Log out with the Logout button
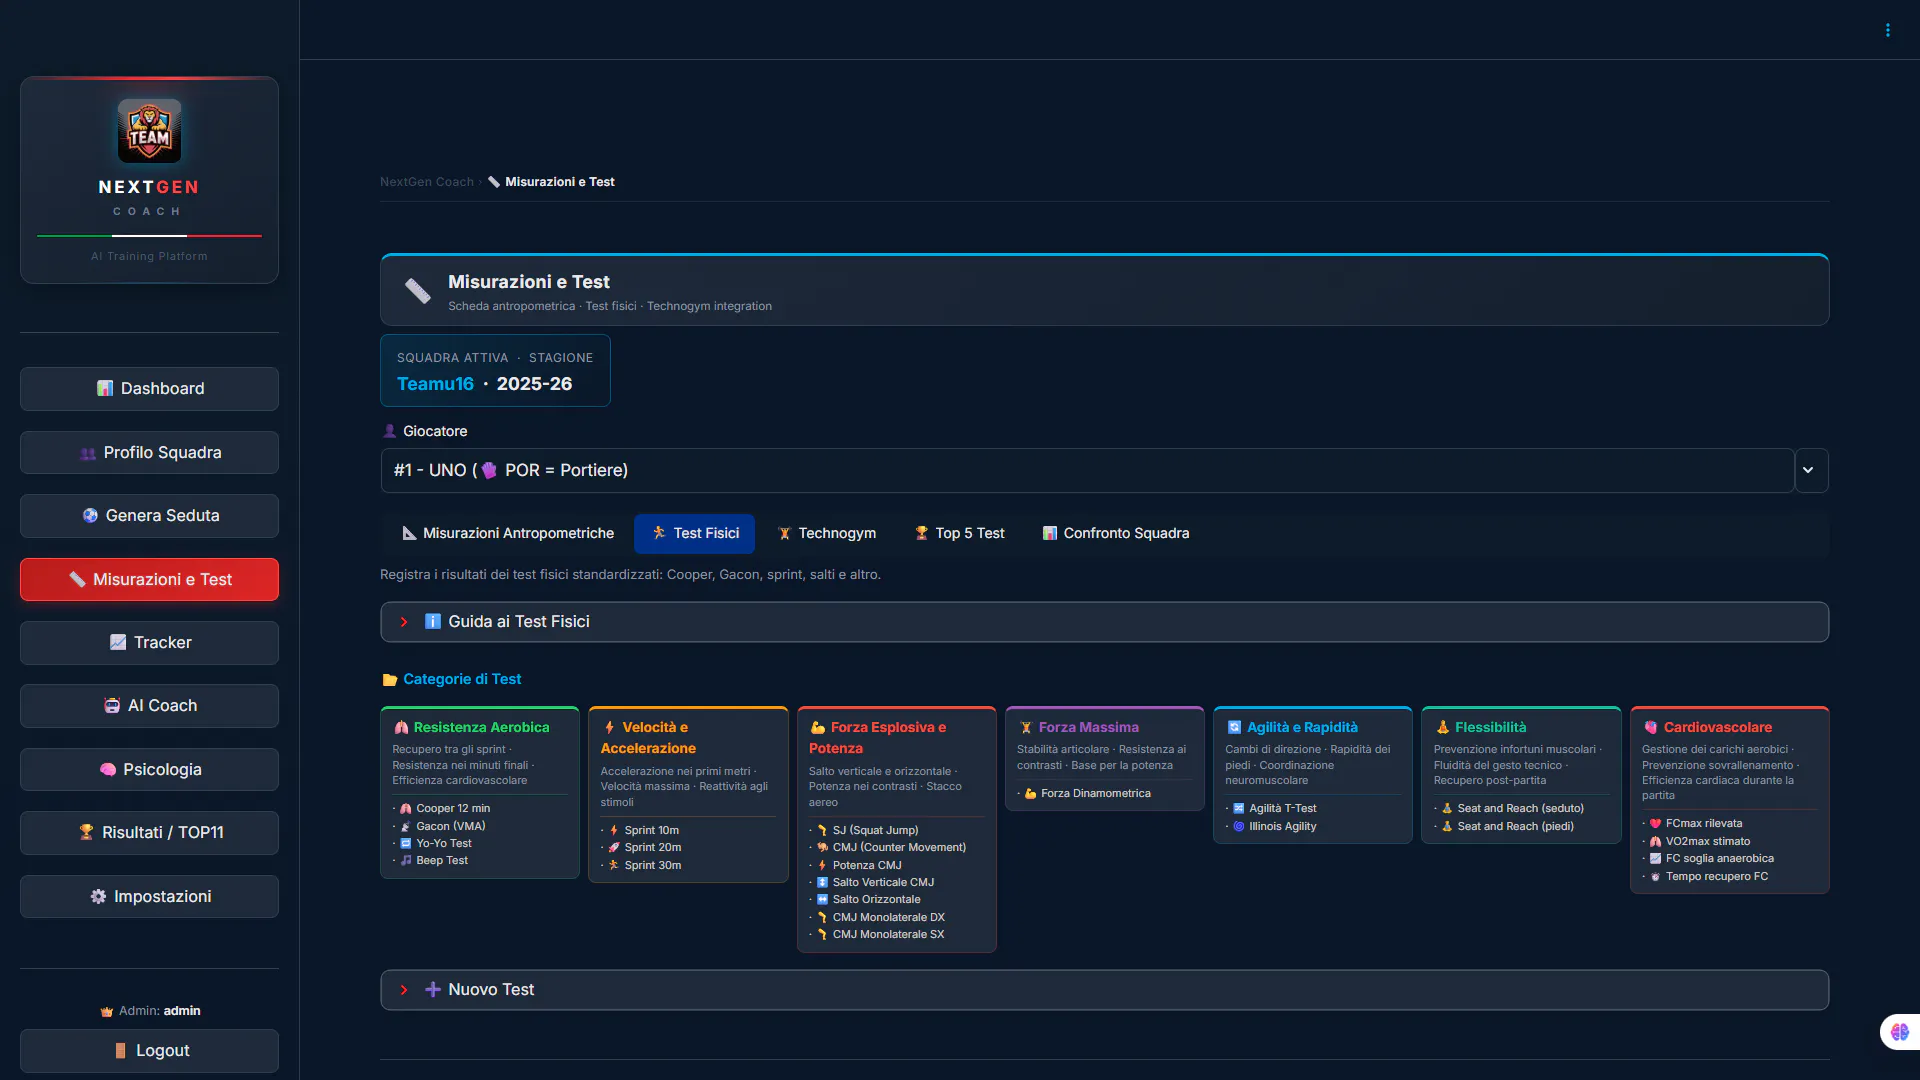Image resolution: width=1920 pixels, height=1080 pixels. click(149, 1051)
